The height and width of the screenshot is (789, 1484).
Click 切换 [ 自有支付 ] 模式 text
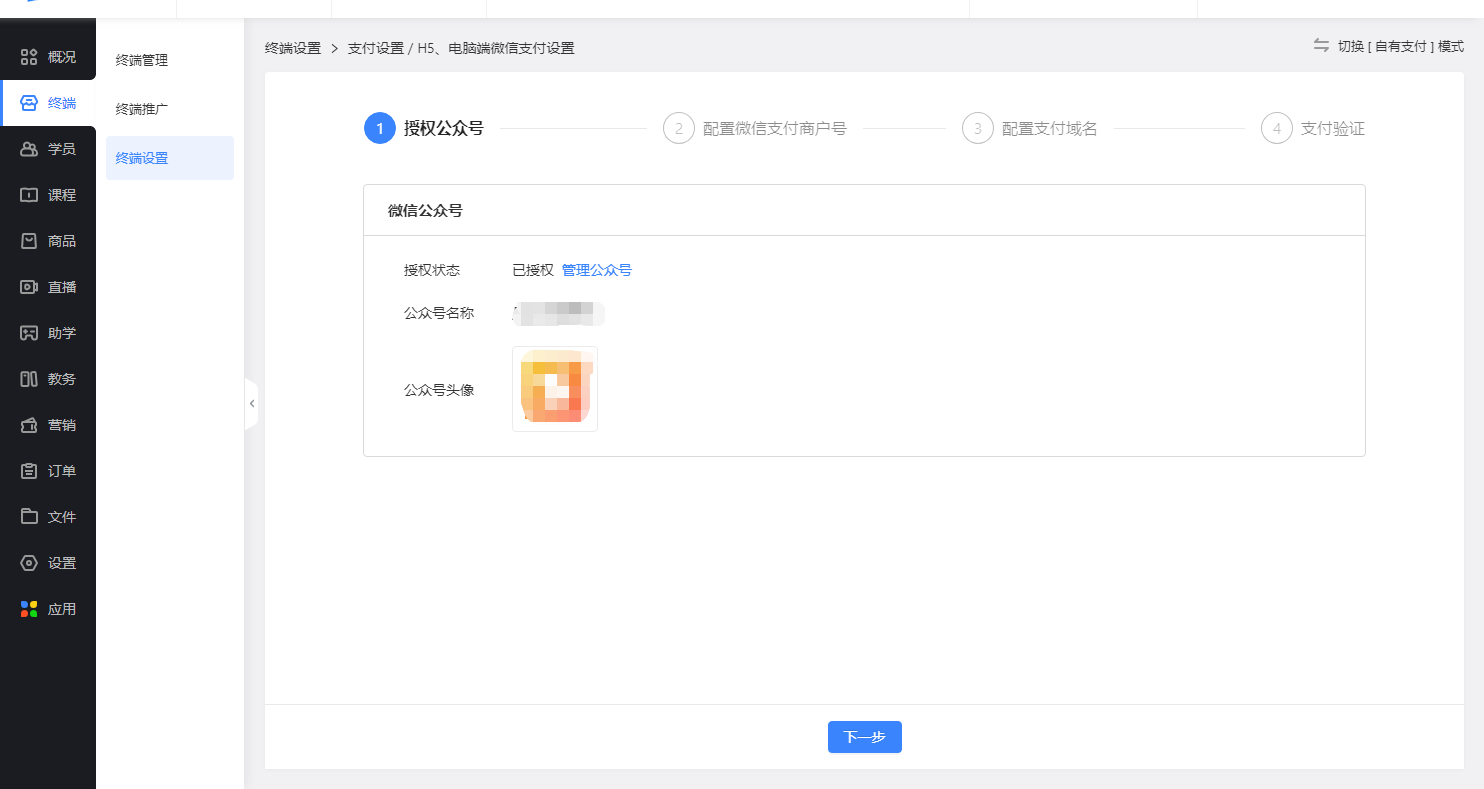(x=1401, y=46)
